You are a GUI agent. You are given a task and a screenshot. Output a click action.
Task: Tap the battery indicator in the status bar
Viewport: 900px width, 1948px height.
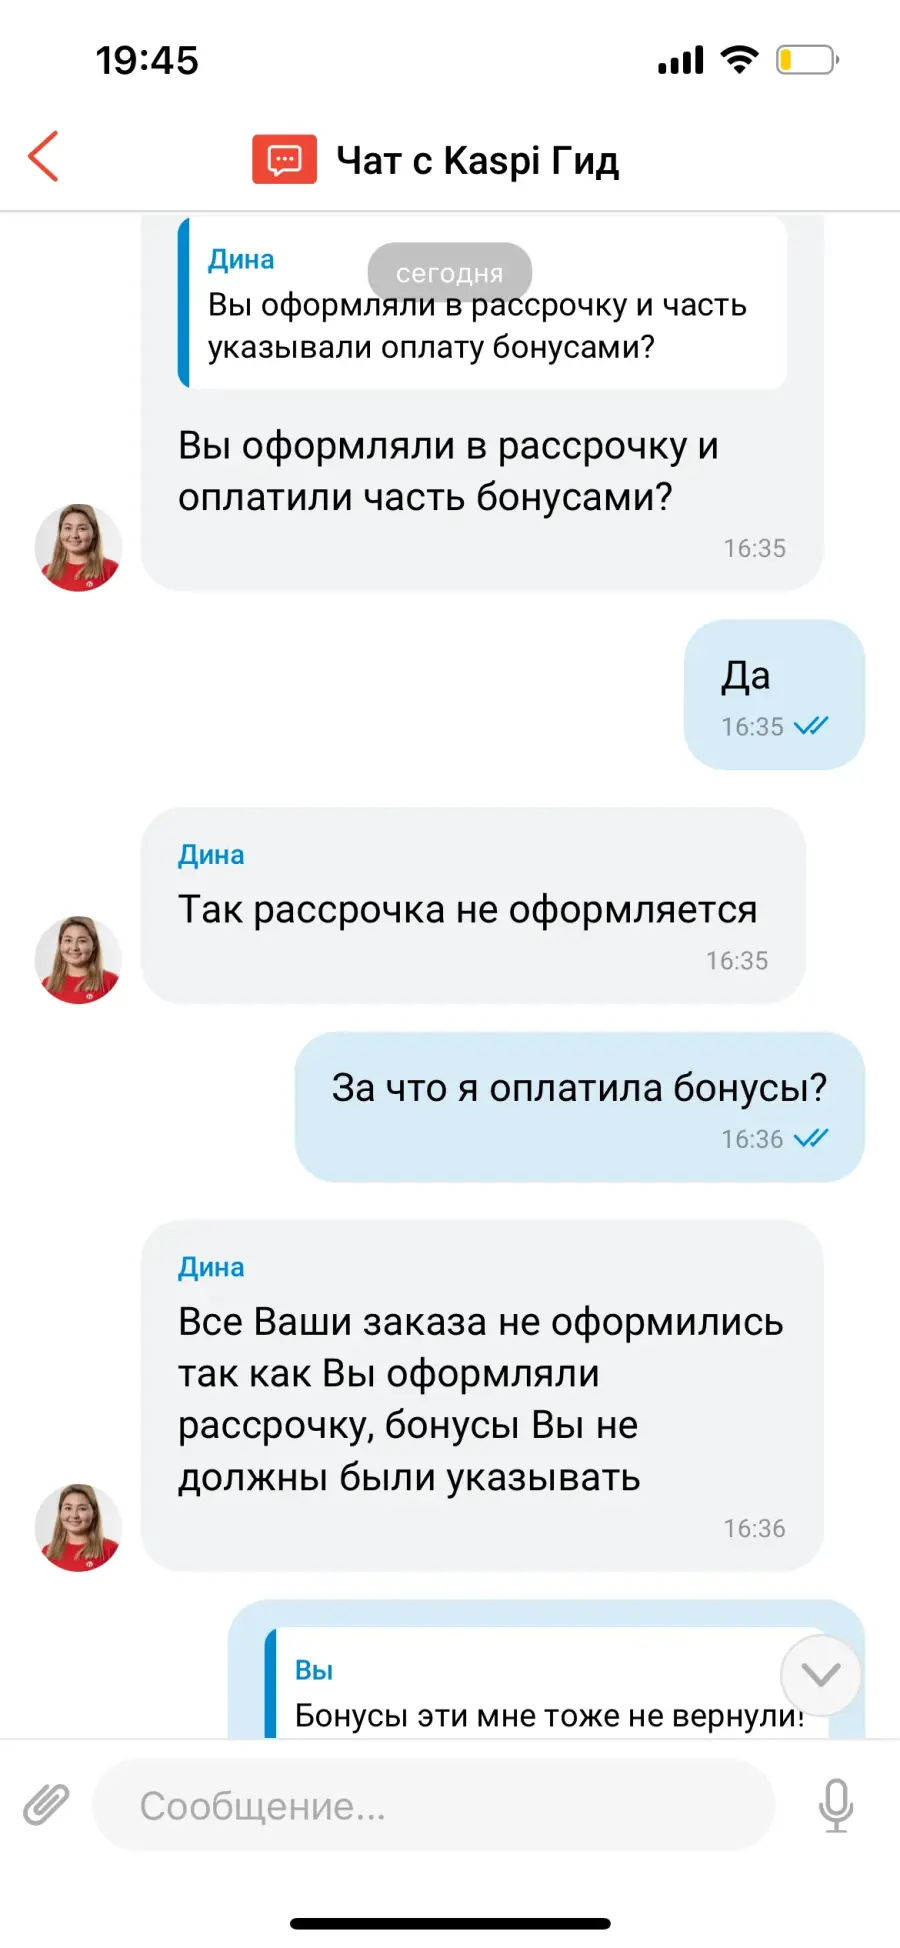click(x=807, y=60)
